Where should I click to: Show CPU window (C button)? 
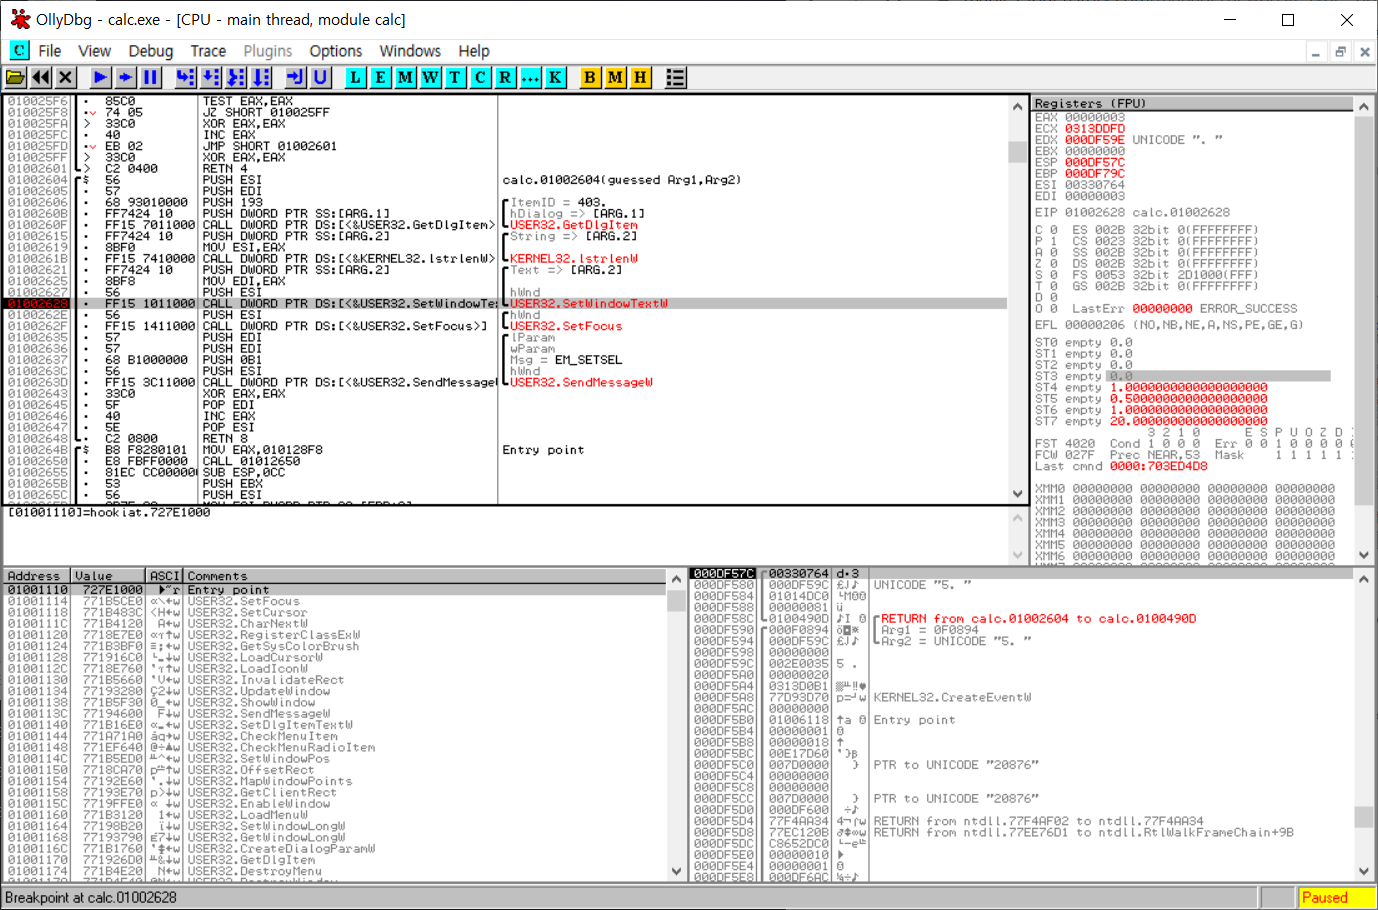coord(481,77)
